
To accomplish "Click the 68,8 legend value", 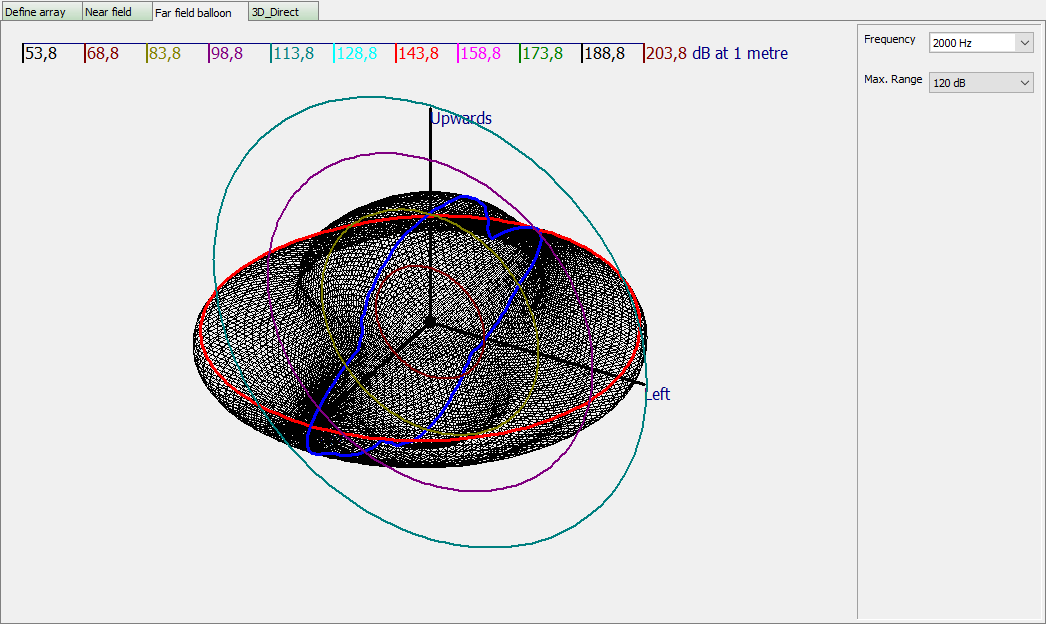I will pos(103,53).
